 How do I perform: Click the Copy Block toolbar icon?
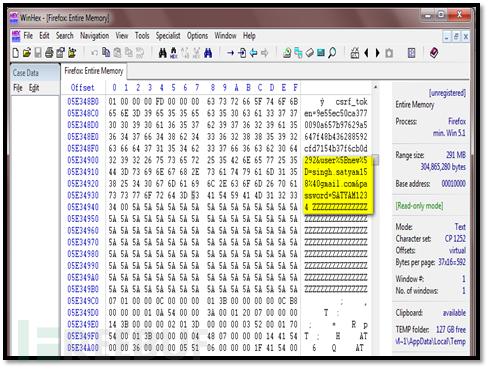106,53
